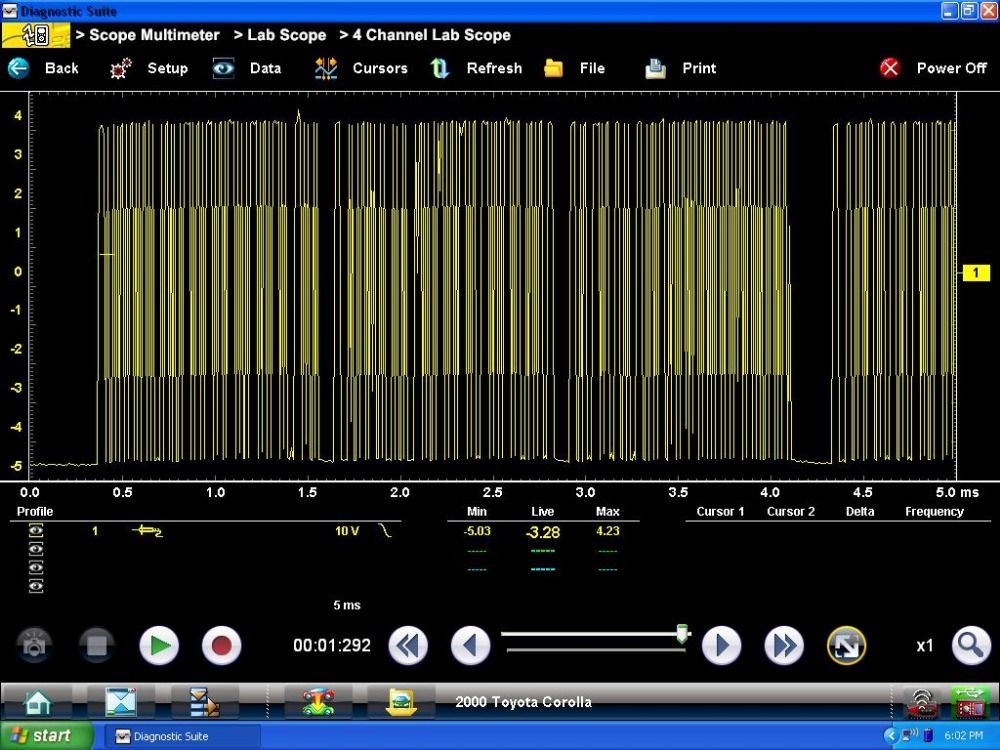Click the playback position slider handle
The height and width of the screenshot is (750, 1000).
683,634
